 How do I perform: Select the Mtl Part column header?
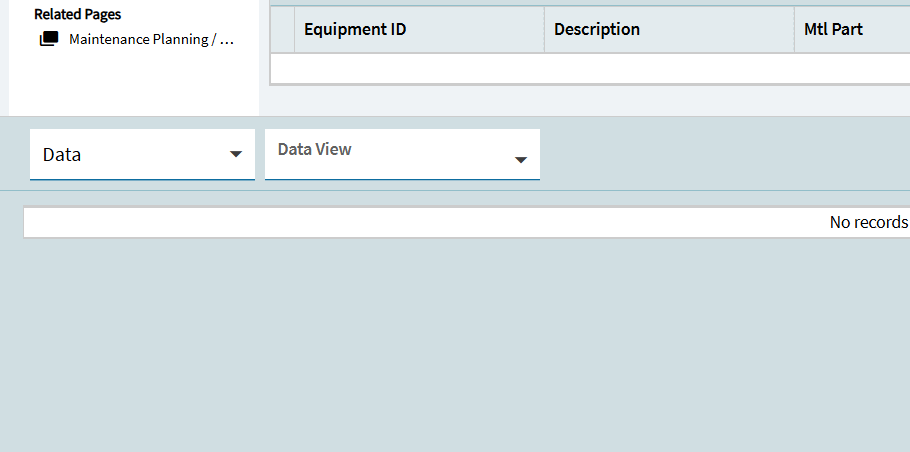click(x=833, y=29)
